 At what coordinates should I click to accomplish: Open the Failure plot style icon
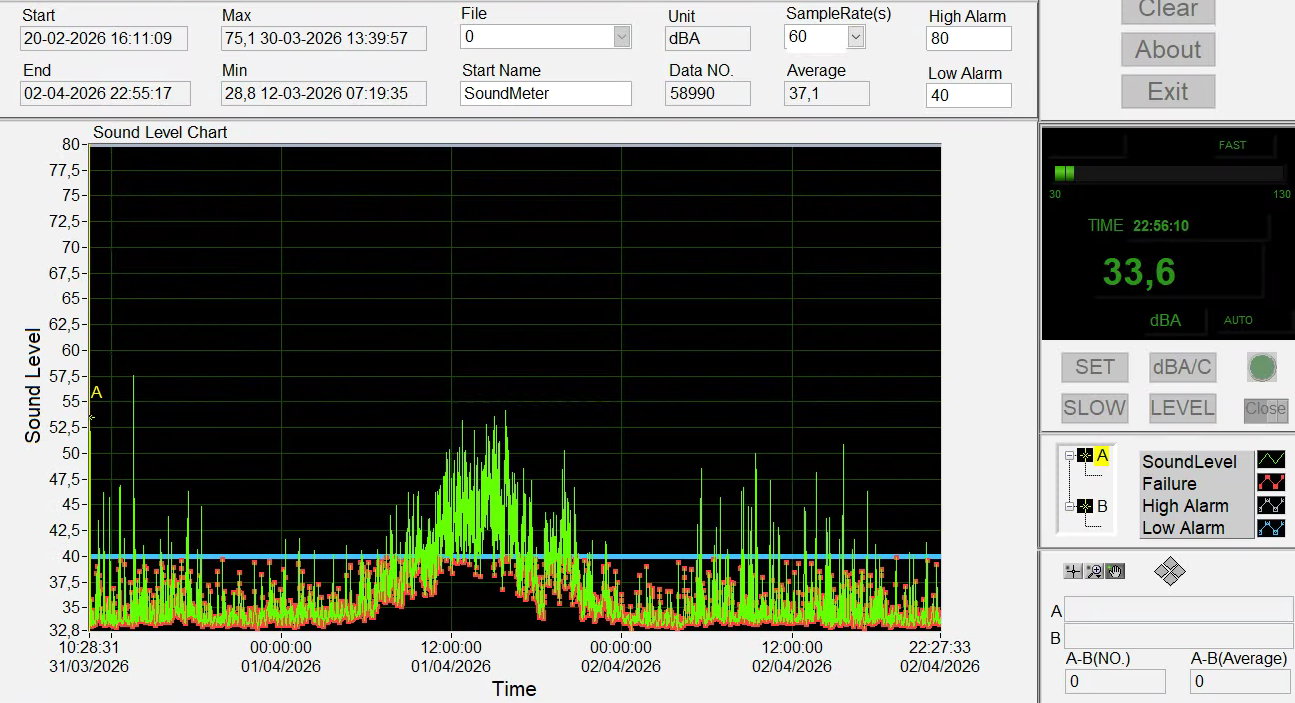tap(1271, 483)
